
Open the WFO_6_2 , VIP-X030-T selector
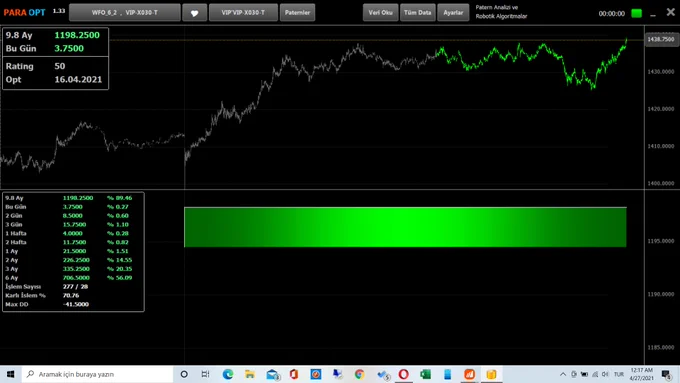point(124,13)
